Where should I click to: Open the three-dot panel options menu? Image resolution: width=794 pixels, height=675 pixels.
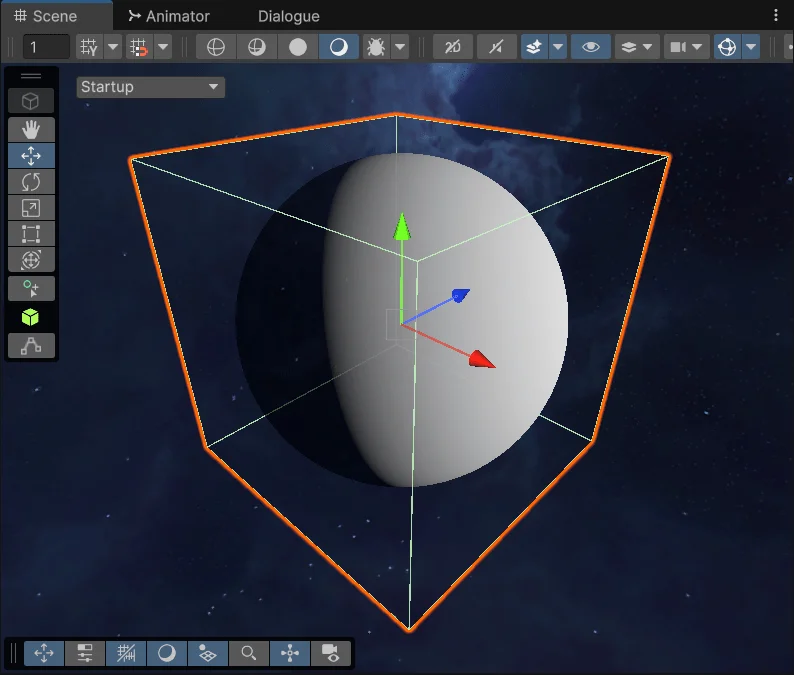coord(777,16)
